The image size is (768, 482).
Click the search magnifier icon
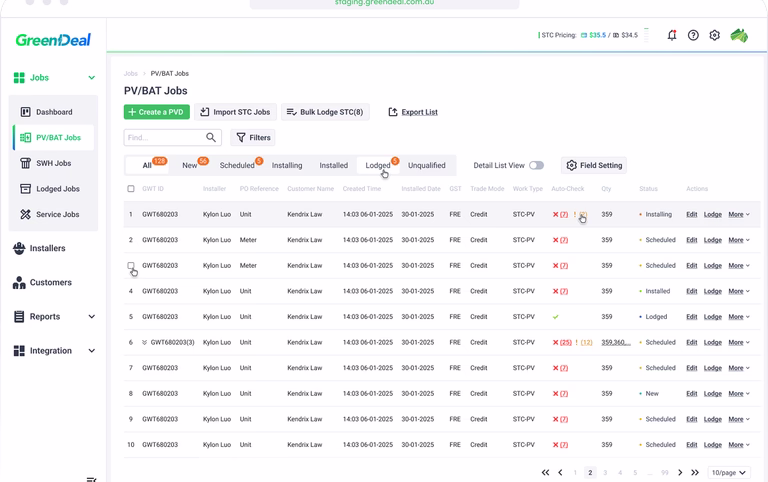click(x=211, y=138)
